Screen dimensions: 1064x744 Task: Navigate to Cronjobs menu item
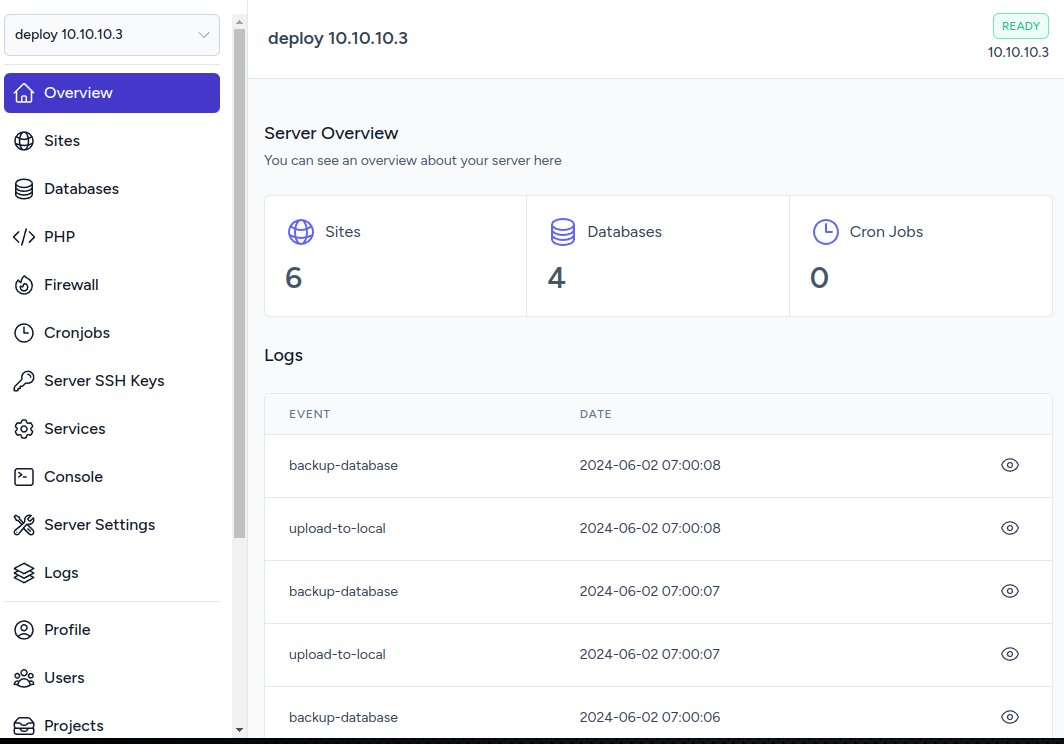pyautogui.click(x=112, y=333)
